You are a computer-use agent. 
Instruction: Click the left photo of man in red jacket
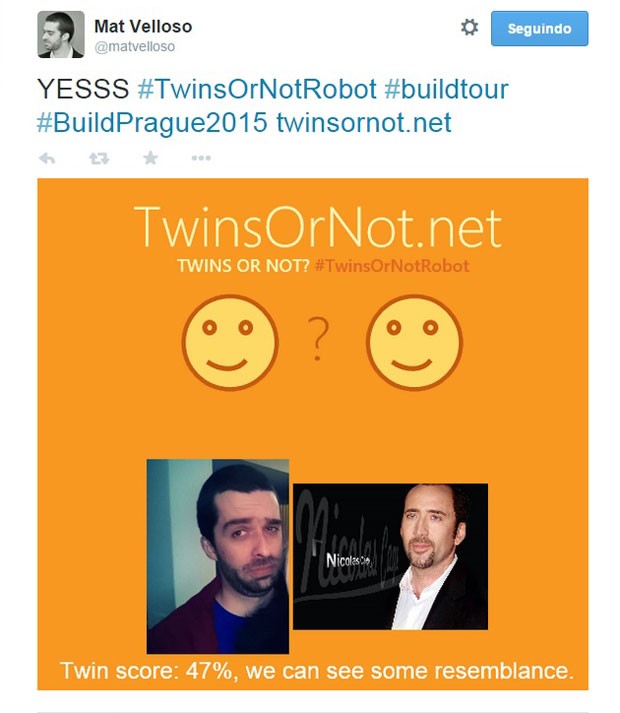[x=218, y=557]
